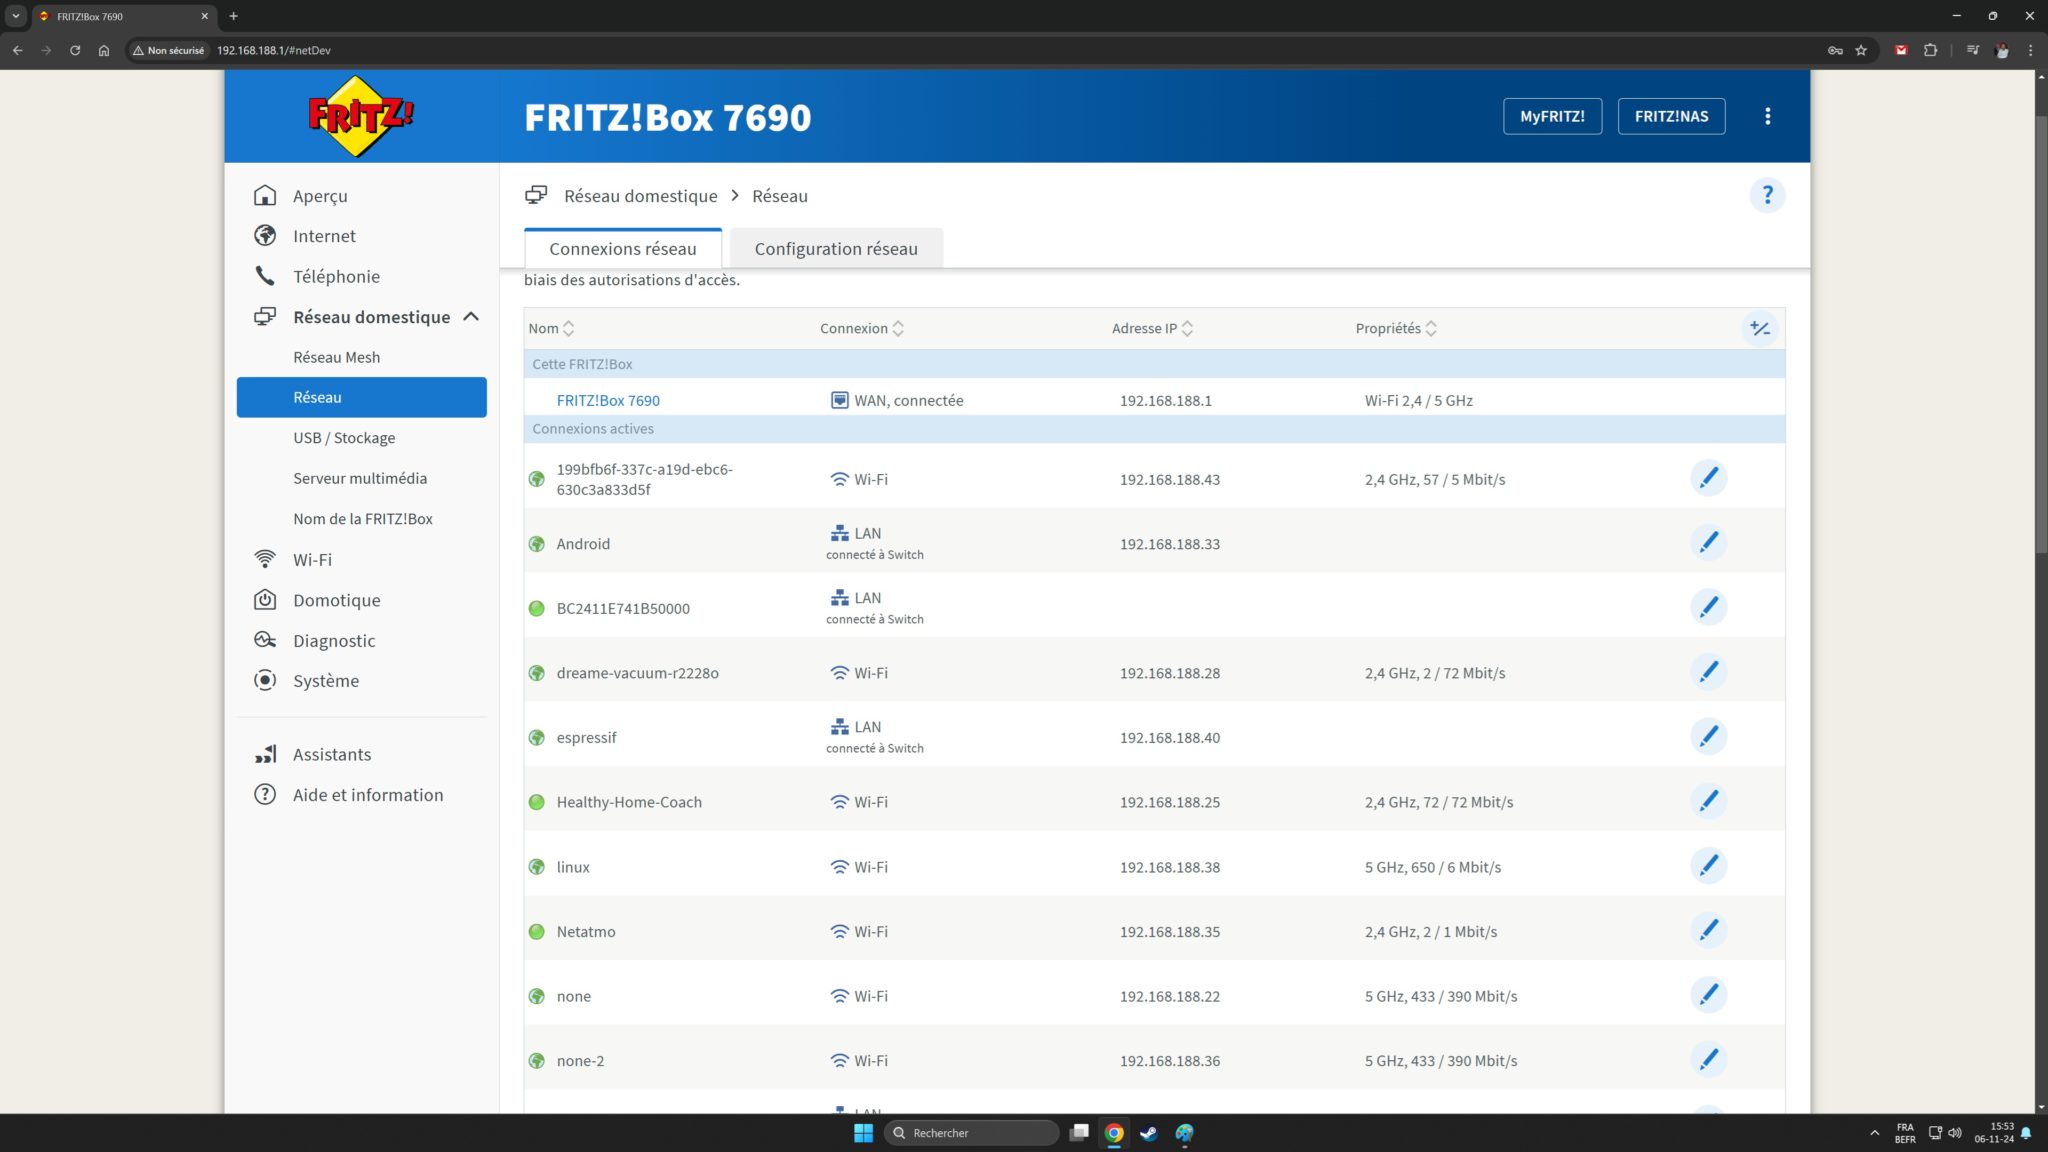Screen dimensions: 2048x1152
Task: Collapse the Réseau domestique menu
Action: [471, 317]
